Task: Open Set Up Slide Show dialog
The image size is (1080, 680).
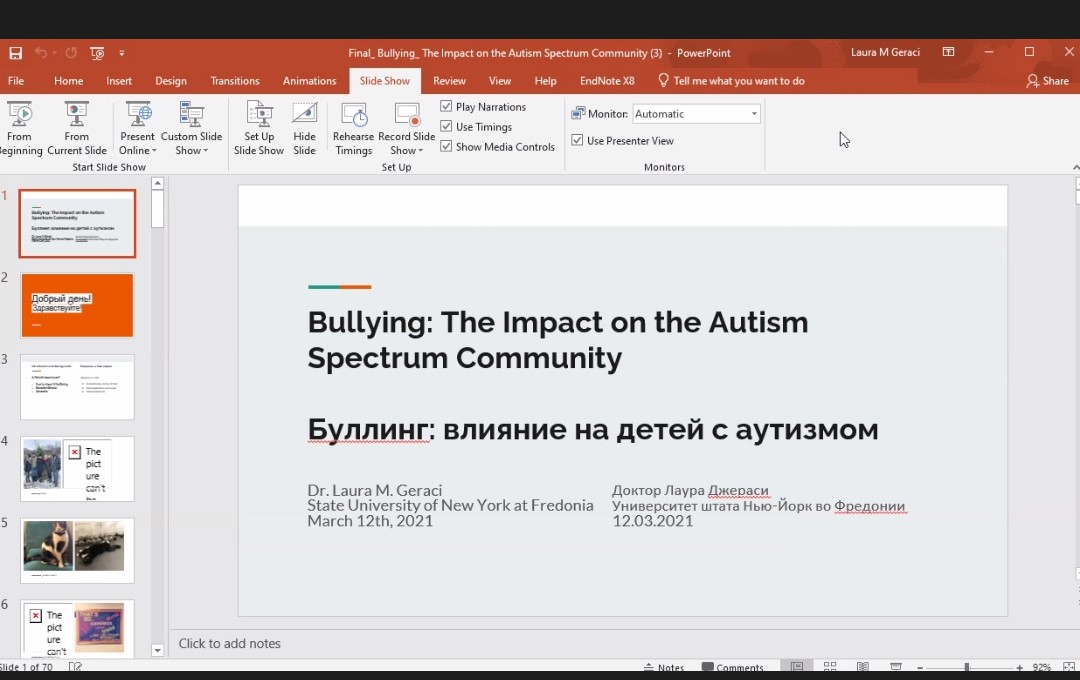Action: (259, 127)
